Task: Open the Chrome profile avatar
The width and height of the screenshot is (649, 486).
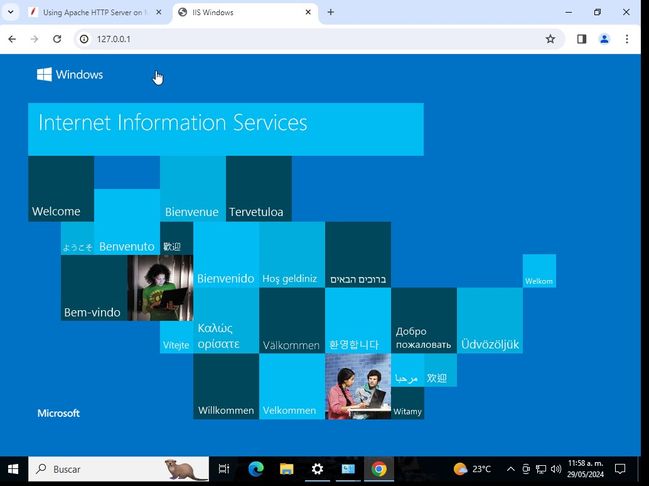Action: click(x=604, y=39)
